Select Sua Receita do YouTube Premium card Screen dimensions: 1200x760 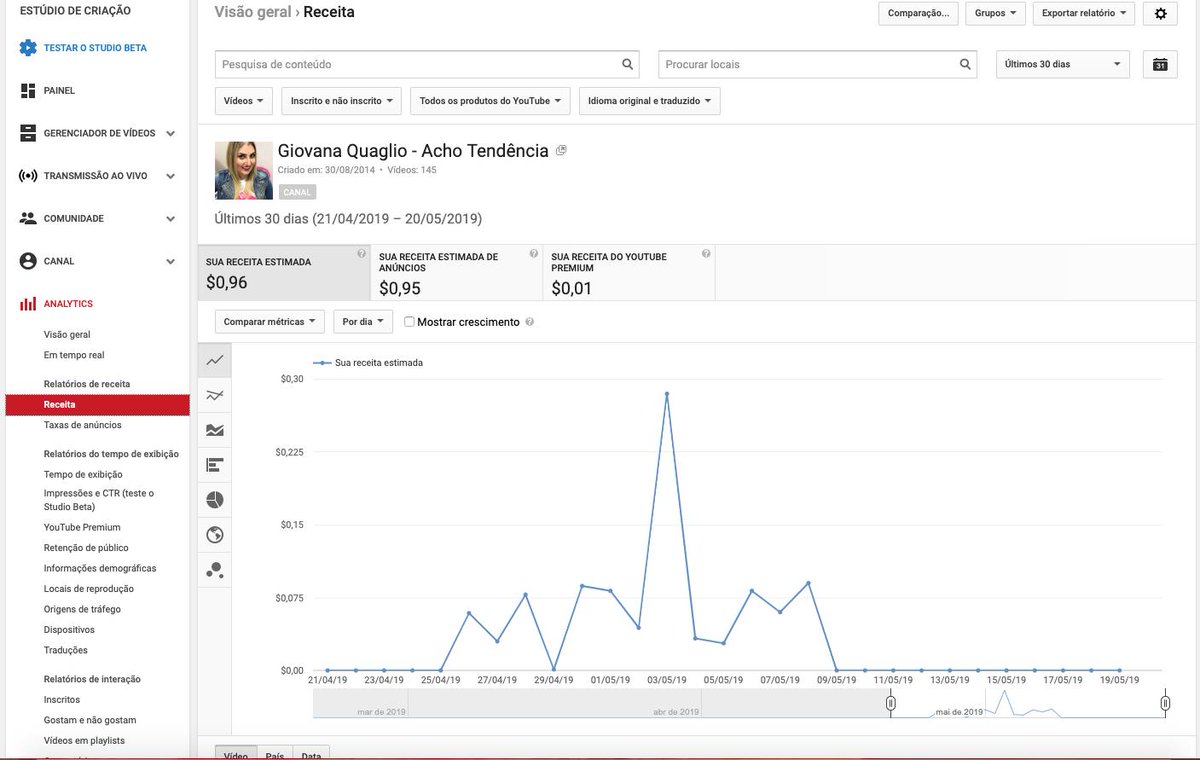[x=629, y=272]
